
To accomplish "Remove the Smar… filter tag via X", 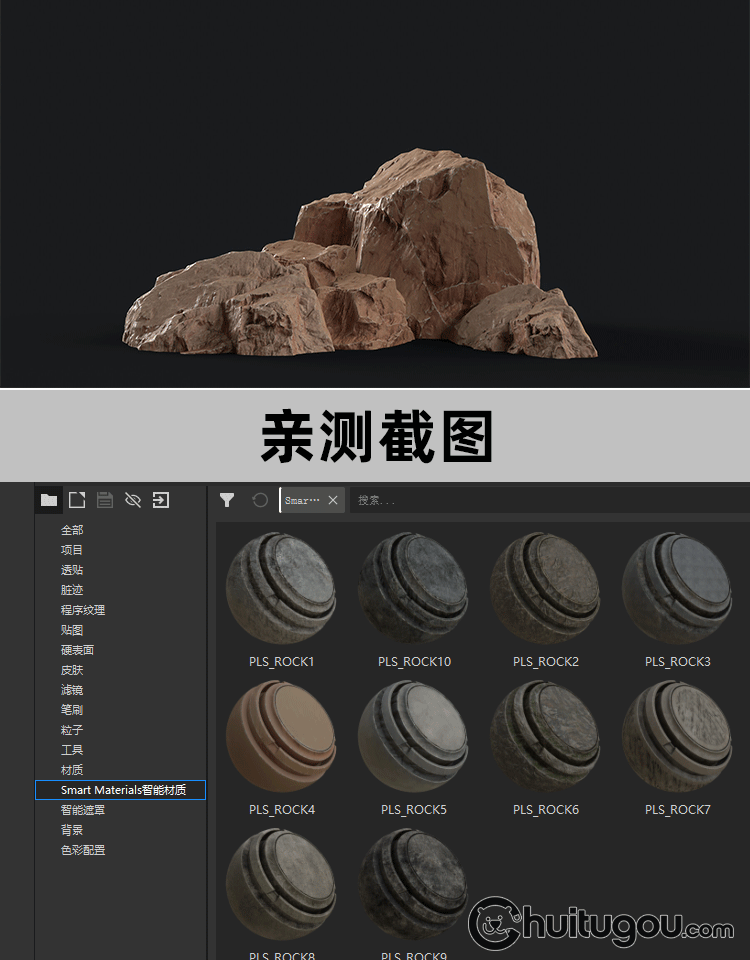I will 333,500.
